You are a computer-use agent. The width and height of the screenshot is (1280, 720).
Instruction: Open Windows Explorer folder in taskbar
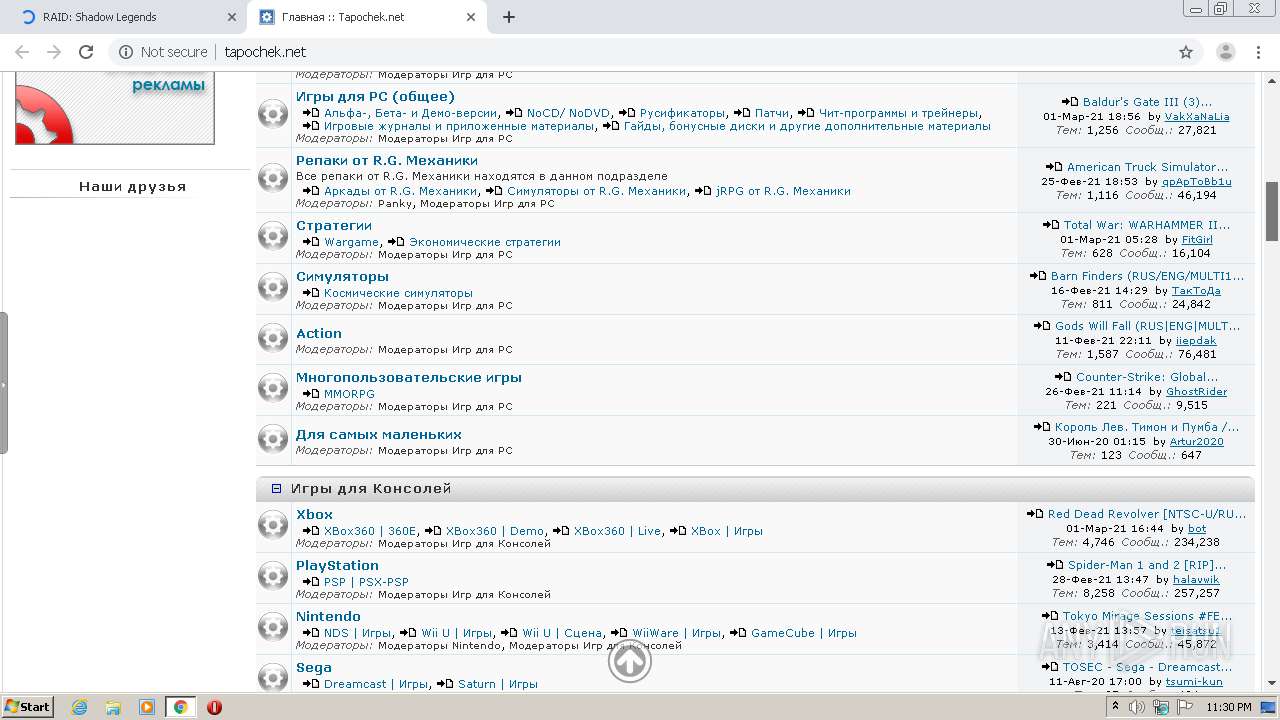click(113, 707)
